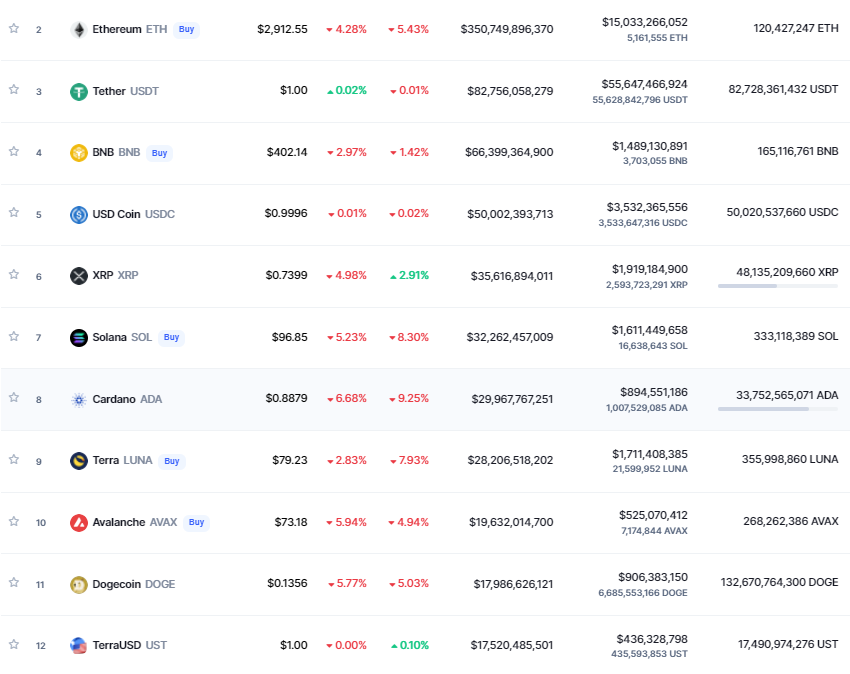Image resolution: width=850 pixels, height=674 pixels.
Task: Toggle watchlist star for BNB
Action: 14,151
